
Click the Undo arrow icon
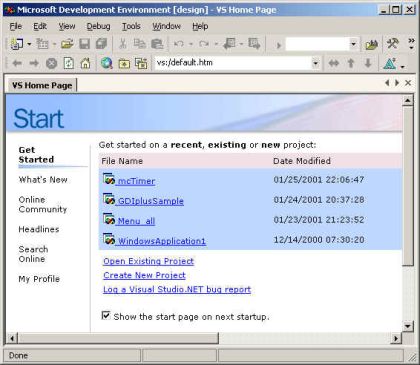179,44
